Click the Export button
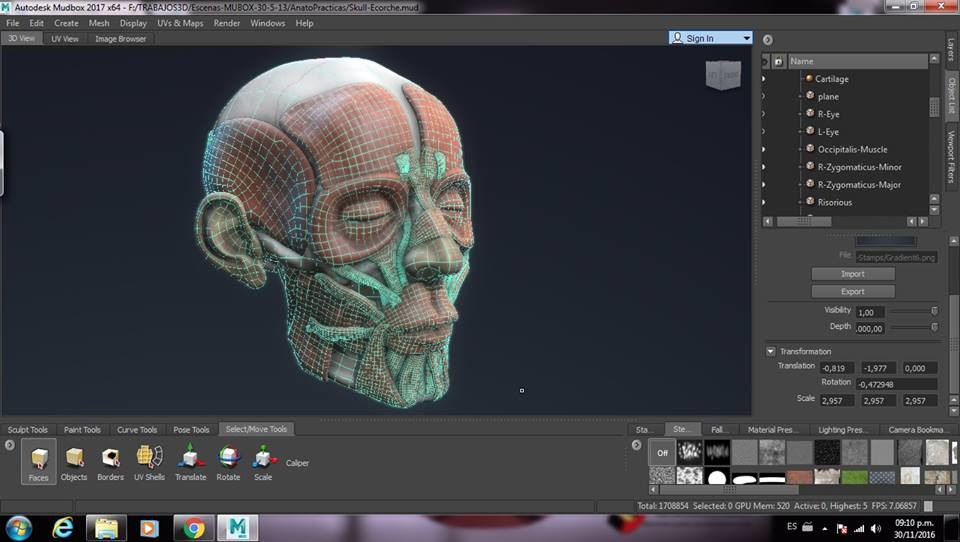 pyautogui.click(x=852, y=292)
